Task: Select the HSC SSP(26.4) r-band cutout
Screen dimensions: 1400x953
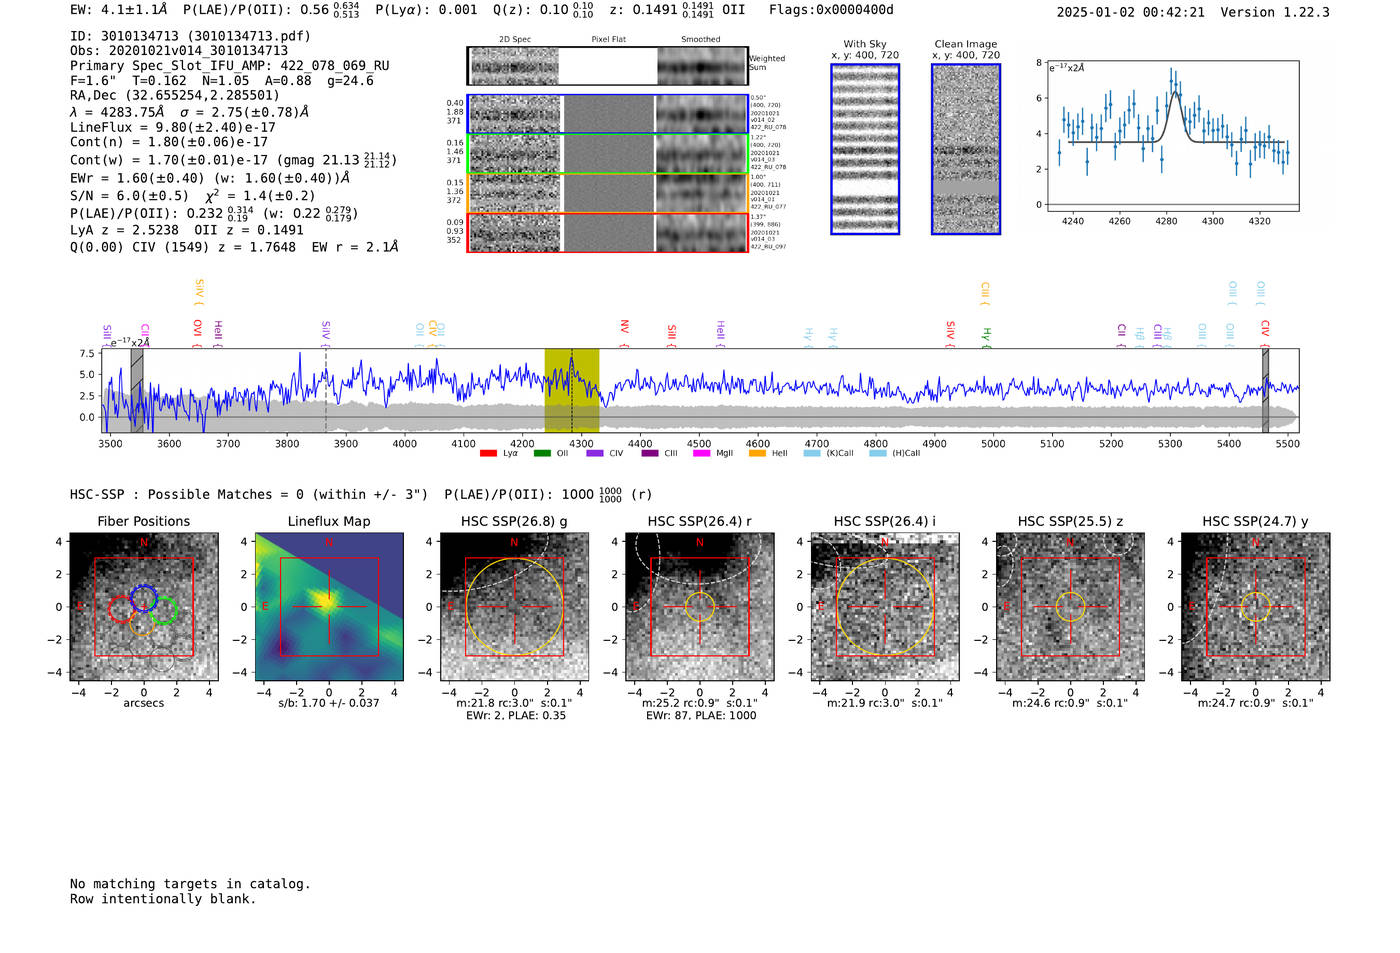Action: point(700,606)
